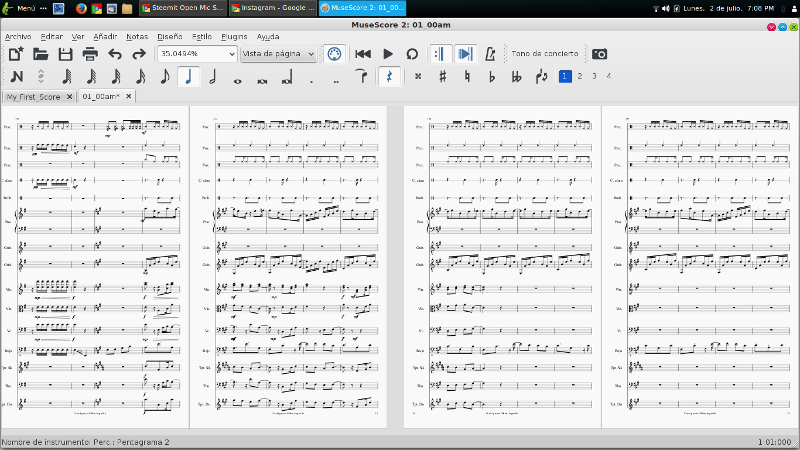This screenshot has height=450, width=800.
Task: Enable note input mode (N icon)
Action: pos(16,77)
